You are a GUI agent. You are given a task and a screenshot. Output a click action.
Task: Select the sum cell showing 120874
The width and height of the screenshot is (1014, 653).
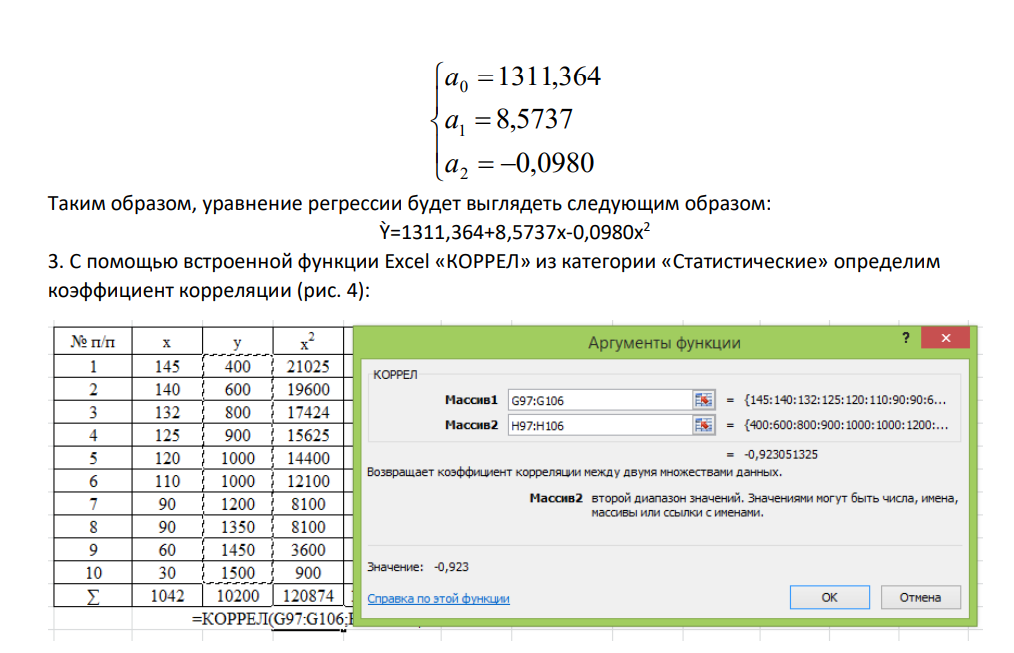(x=308, y=595)
